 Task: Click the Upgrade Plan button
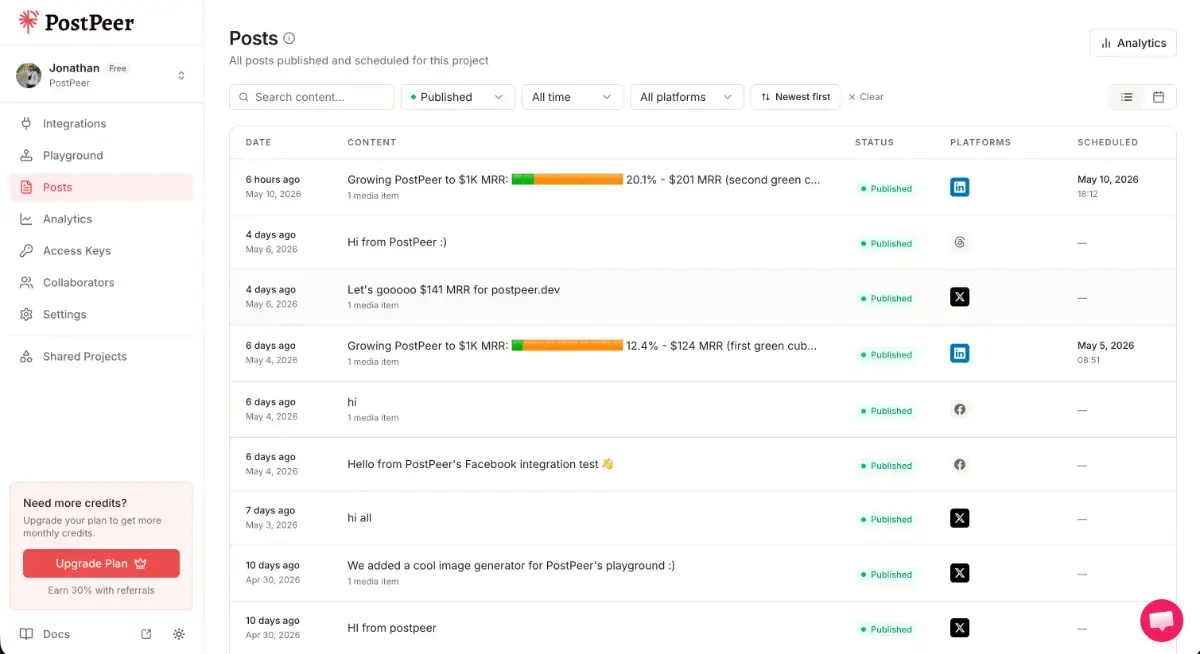(101, 563)
